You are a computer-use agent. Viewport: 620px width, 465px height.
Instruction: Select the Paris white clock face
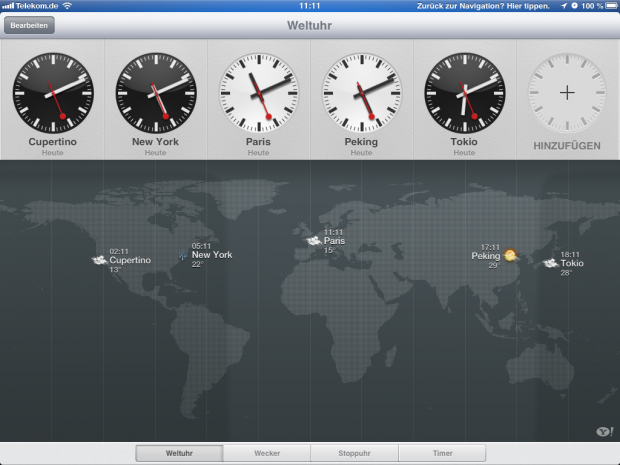[x=259, y=93]
